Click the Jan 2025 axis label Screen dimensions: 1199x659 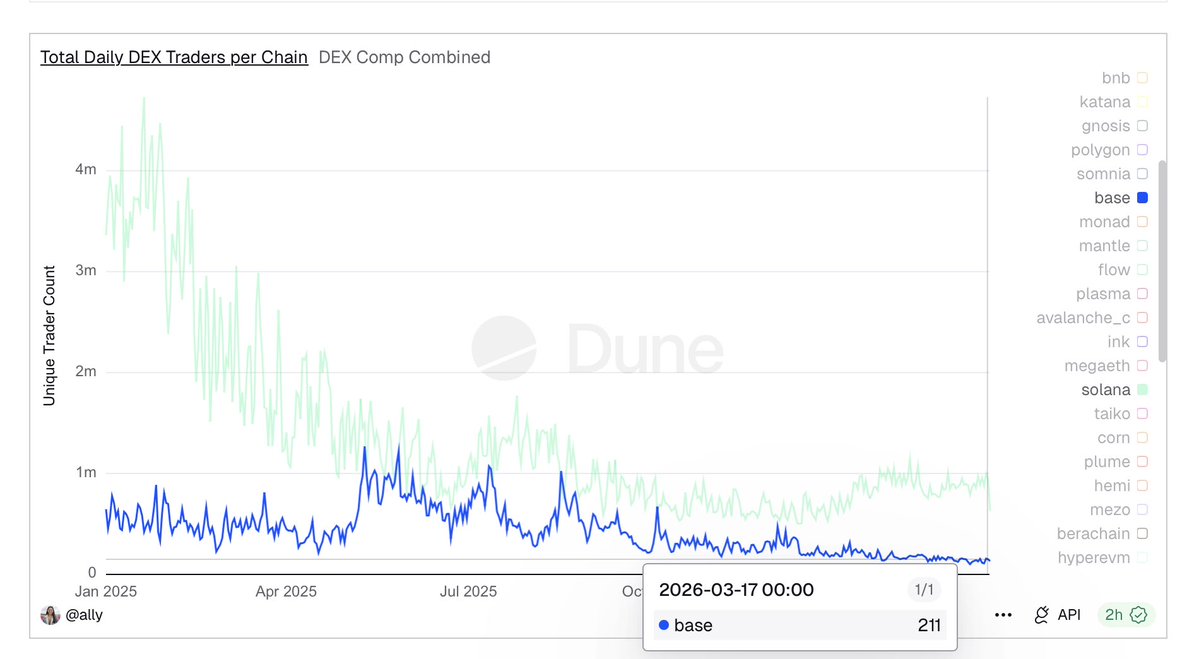(x=106, y=591)
